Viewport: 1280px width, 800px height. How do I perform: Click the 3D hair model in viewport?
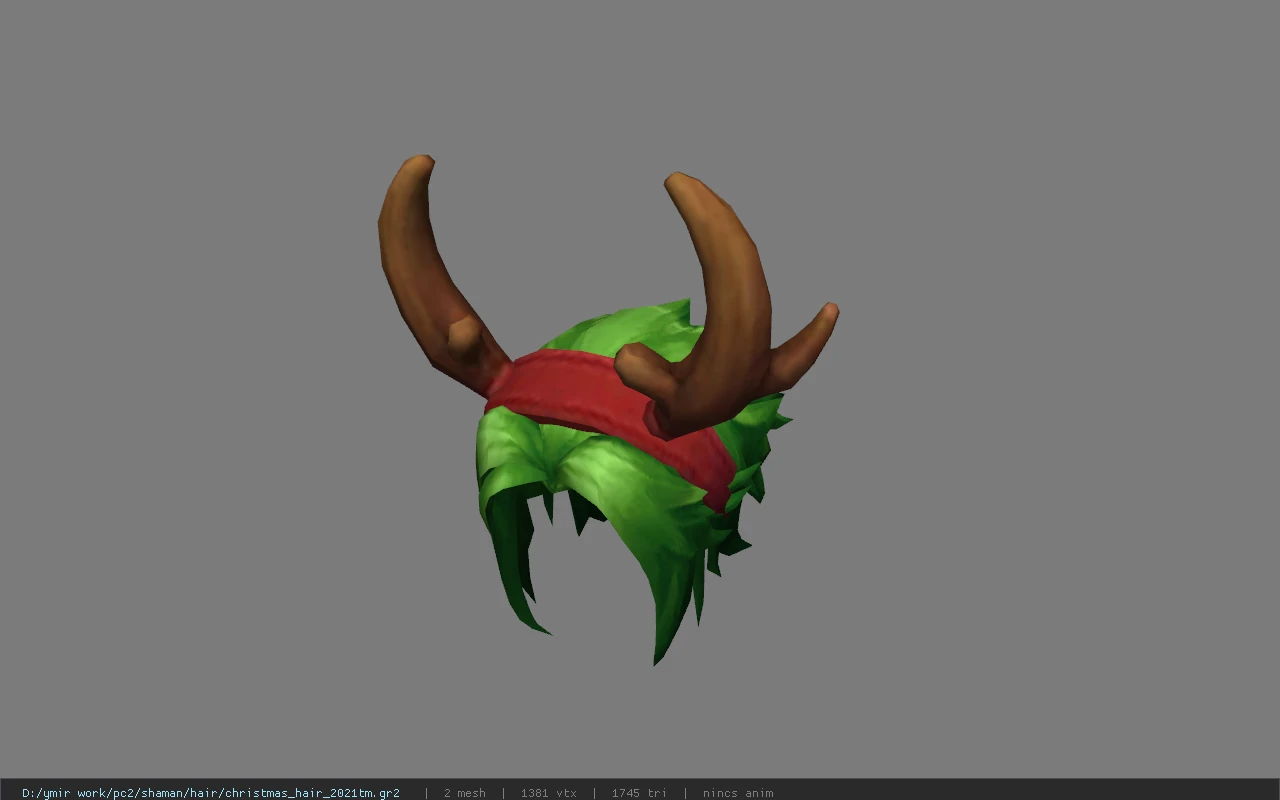pyautogui.click(x=607, y=410)
